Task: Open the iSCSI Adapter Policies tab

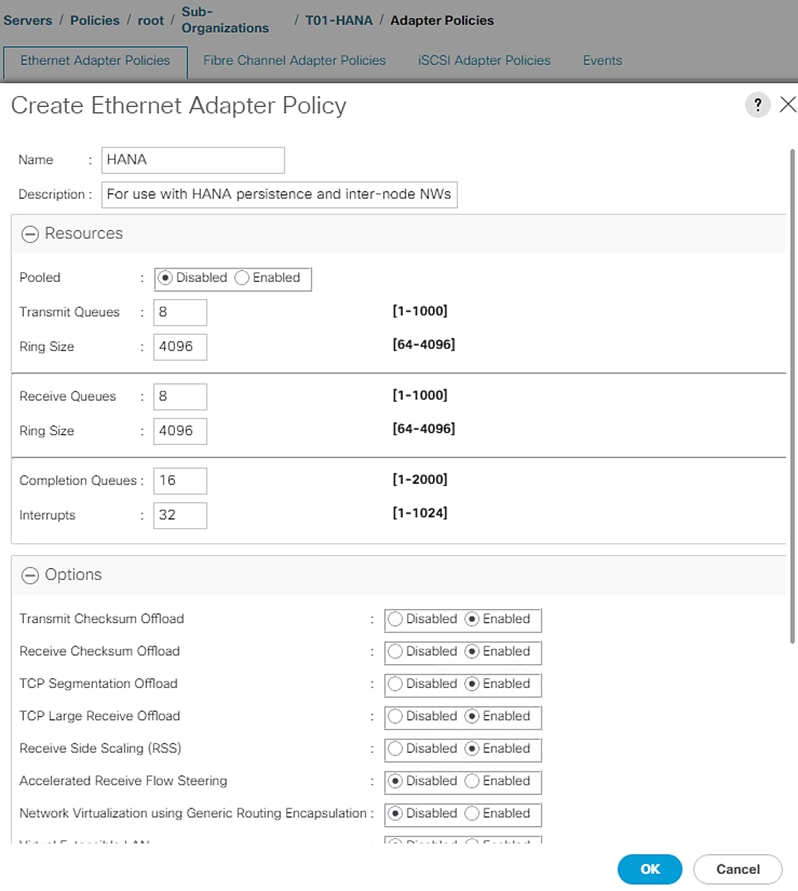Action: [484, 60]
